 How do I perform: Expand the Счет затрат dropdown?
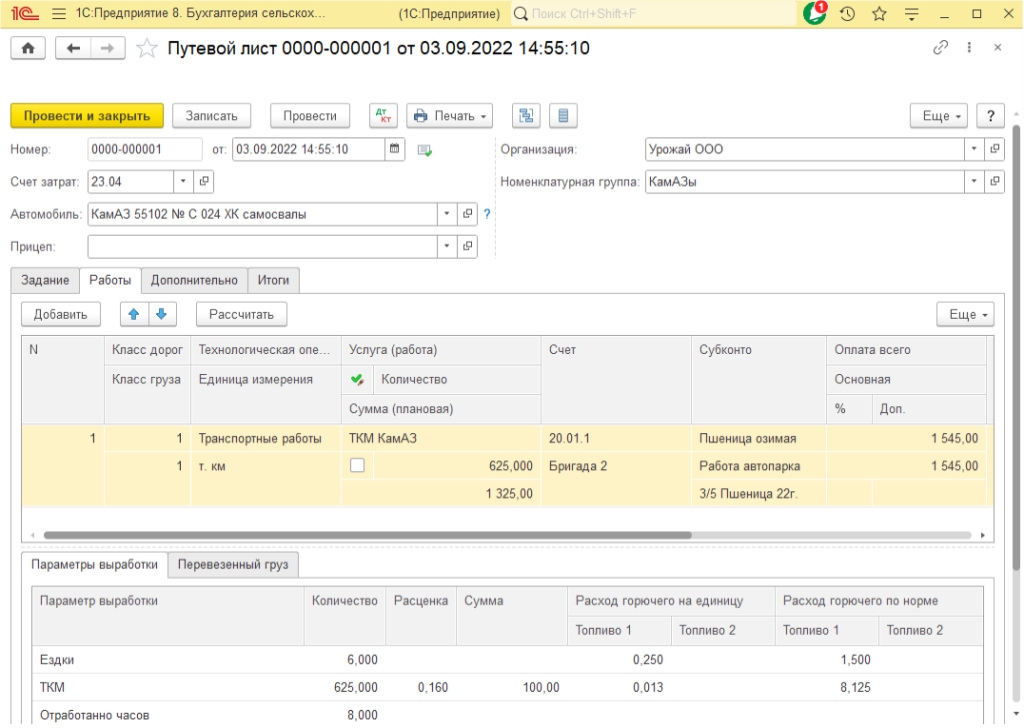click(x=183, y=182)
